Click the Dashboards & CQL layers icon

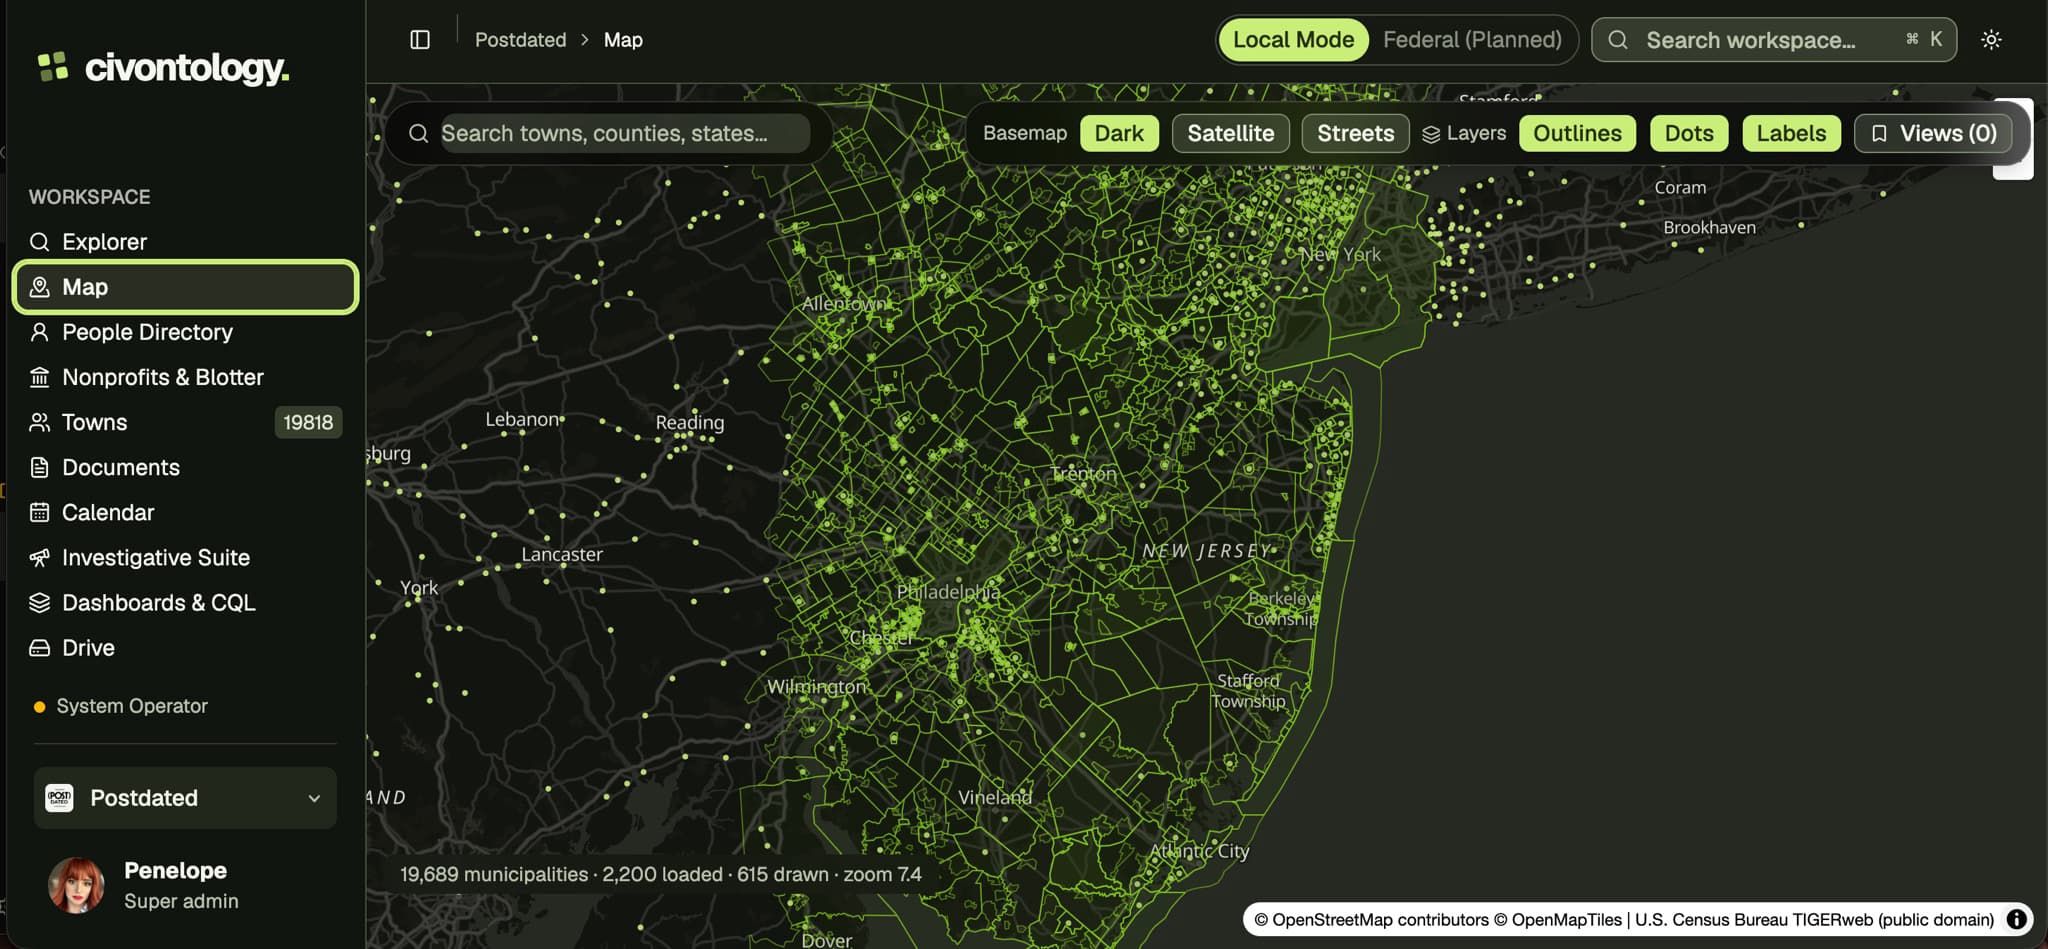coord(40,603)
